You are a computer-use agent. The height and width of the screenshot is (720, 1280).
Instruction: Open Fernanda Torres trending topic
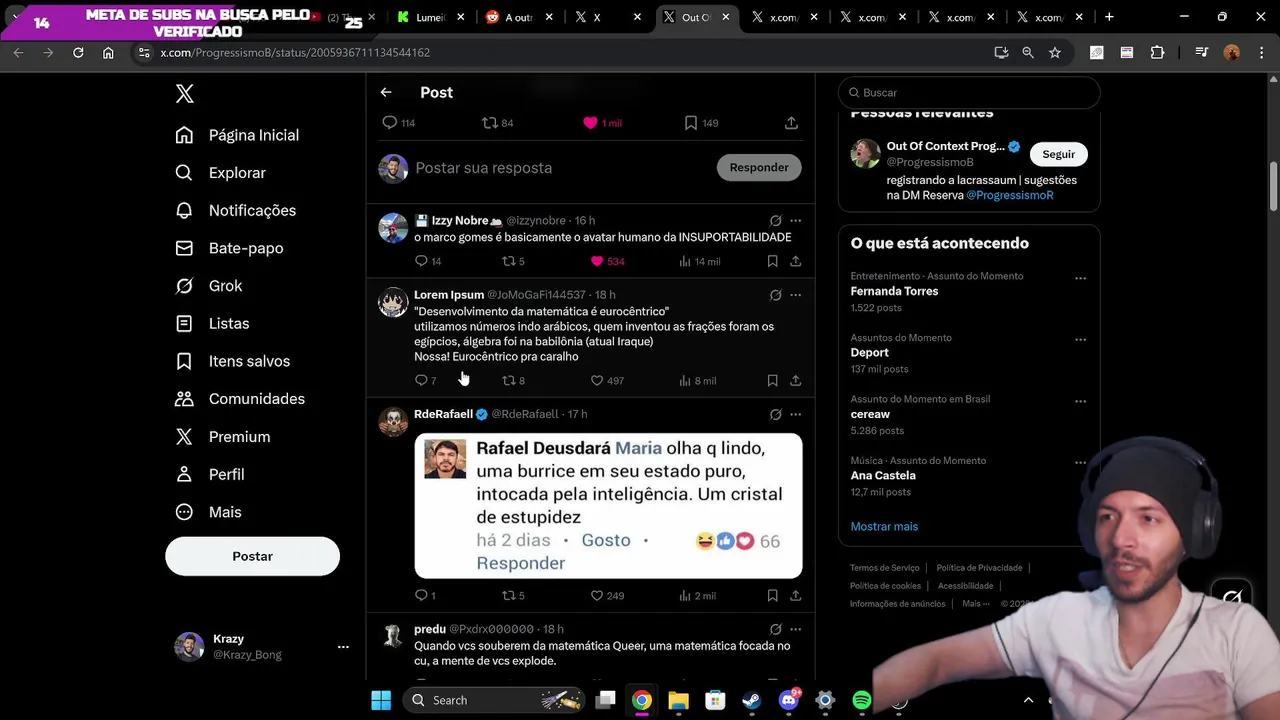pyautogui.click(x=894, y=291)
